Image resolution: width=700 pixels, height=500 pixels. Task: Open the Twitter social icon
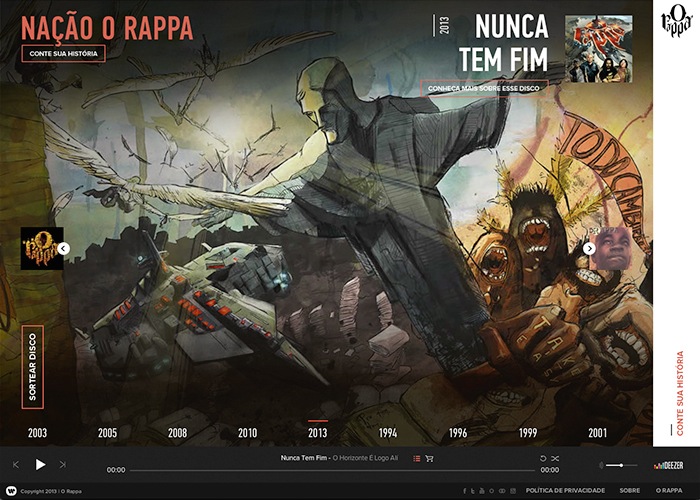tap(473, 491)
